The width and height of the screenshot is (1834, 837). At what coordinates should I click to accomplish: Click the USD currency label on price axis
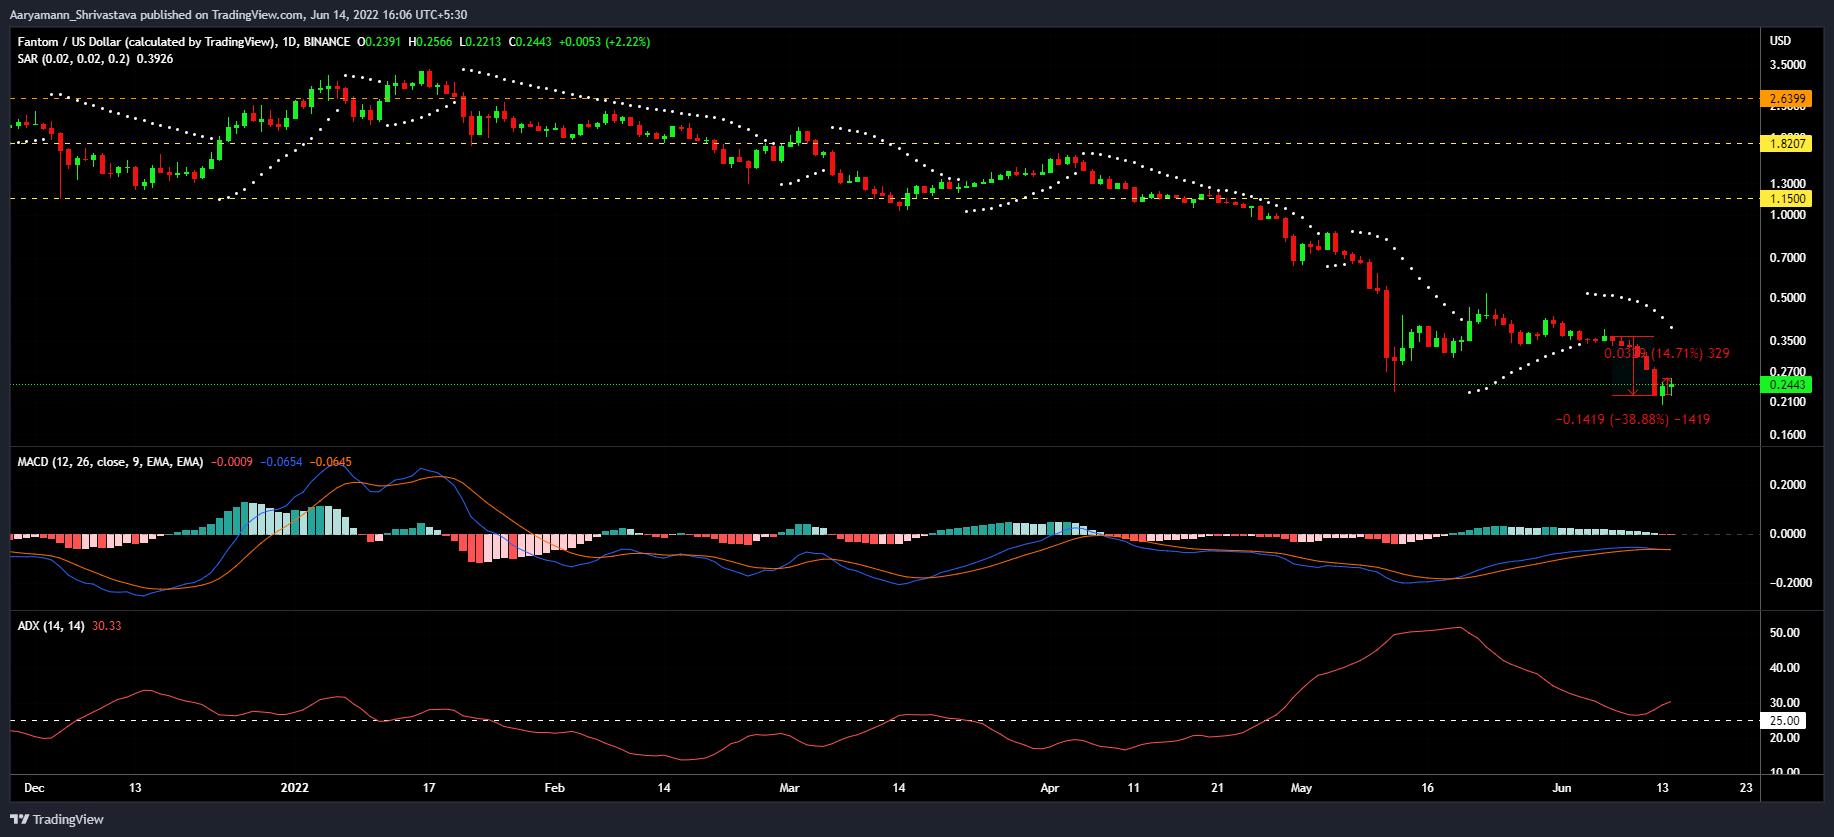(x=1780, y=41)
